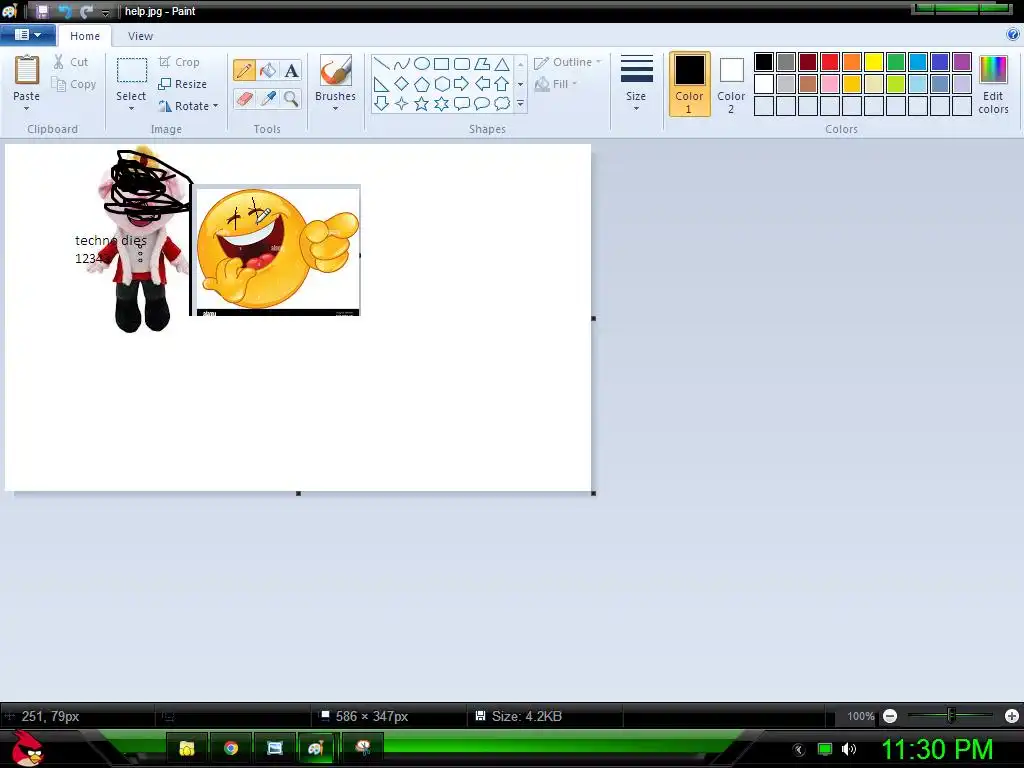Image resolution: width=1024 pixels, height=768 pixels.
Task: Activate Color 1 foreground selector
Action: coord(689,84)
